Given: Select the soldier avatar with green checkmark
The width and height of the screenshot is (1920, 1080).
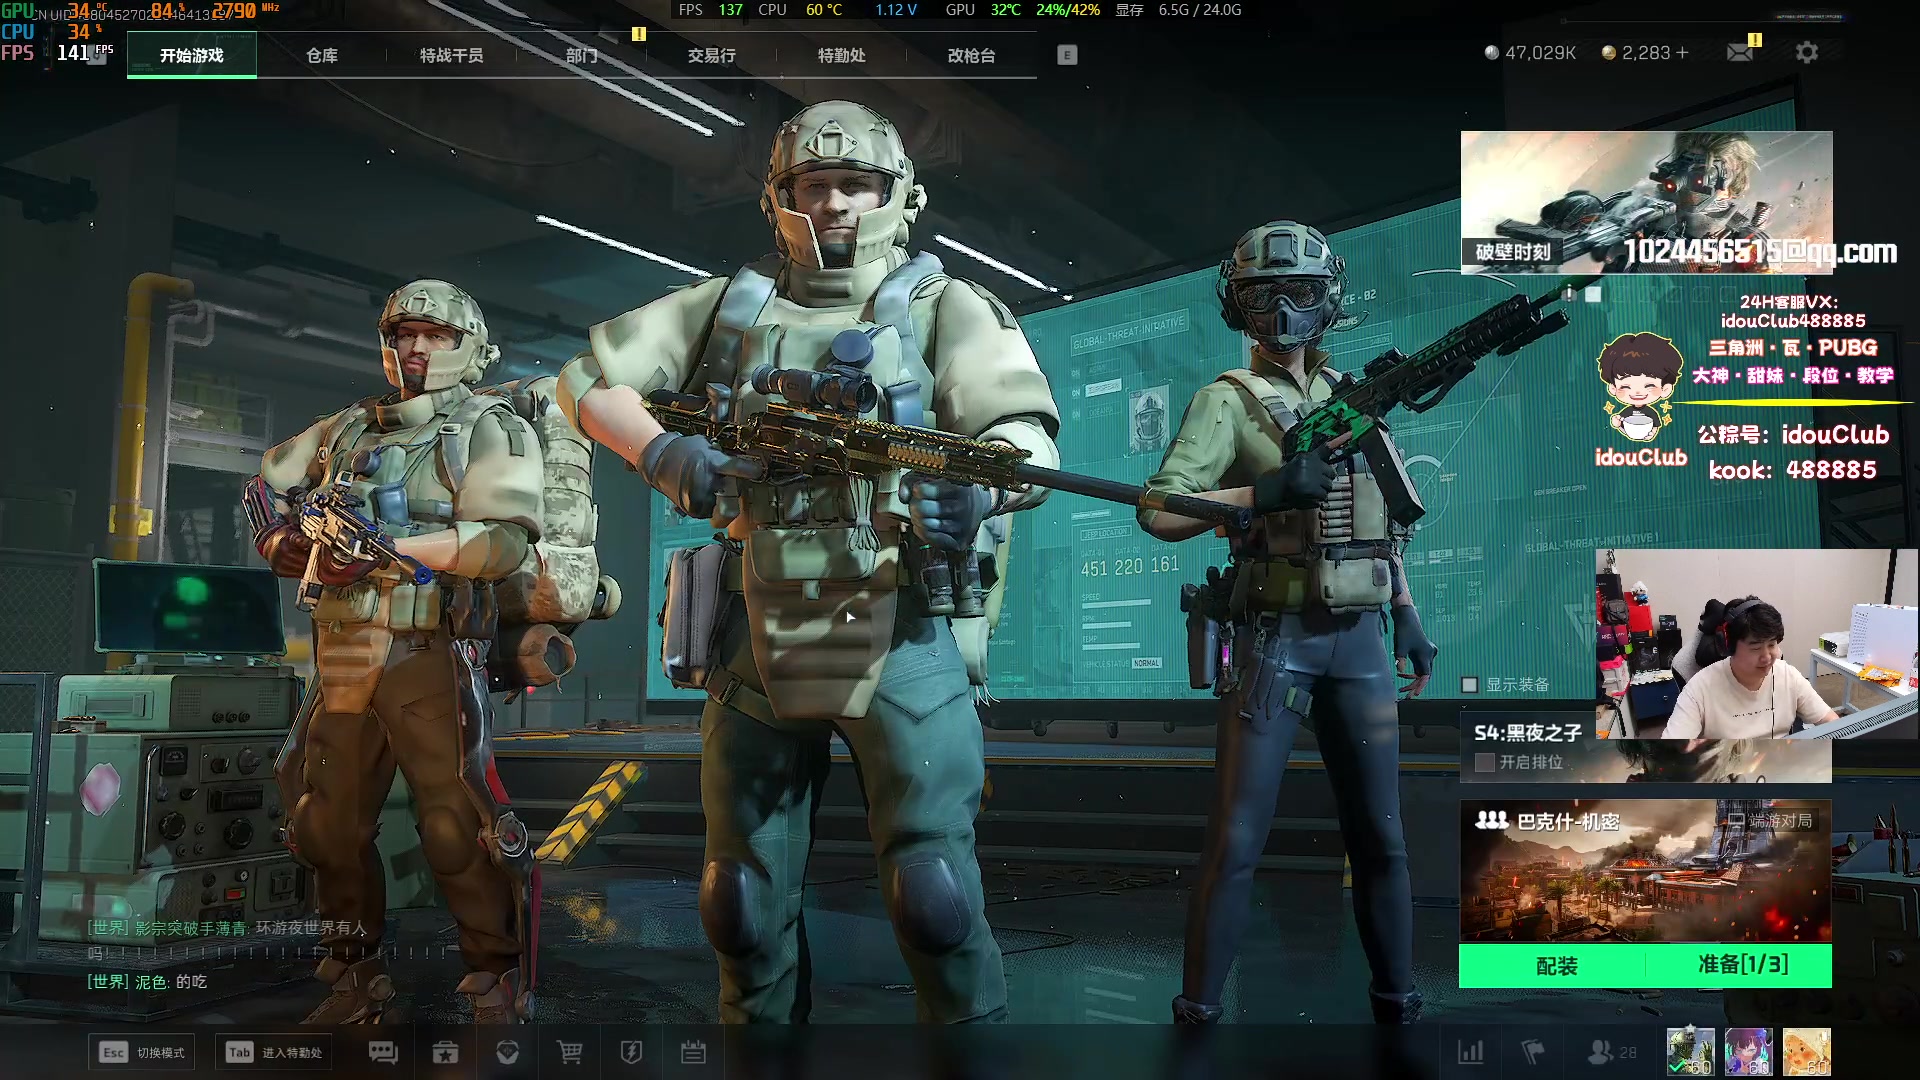Looking at the screenshot, I should coord(1690,1052).
